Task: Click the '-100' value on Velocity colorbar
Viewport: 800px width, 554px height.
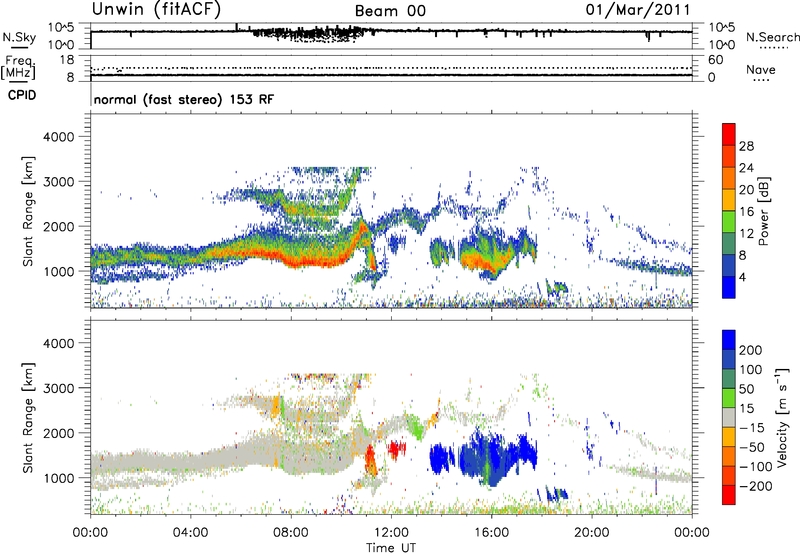Action: tap(756, 467)
